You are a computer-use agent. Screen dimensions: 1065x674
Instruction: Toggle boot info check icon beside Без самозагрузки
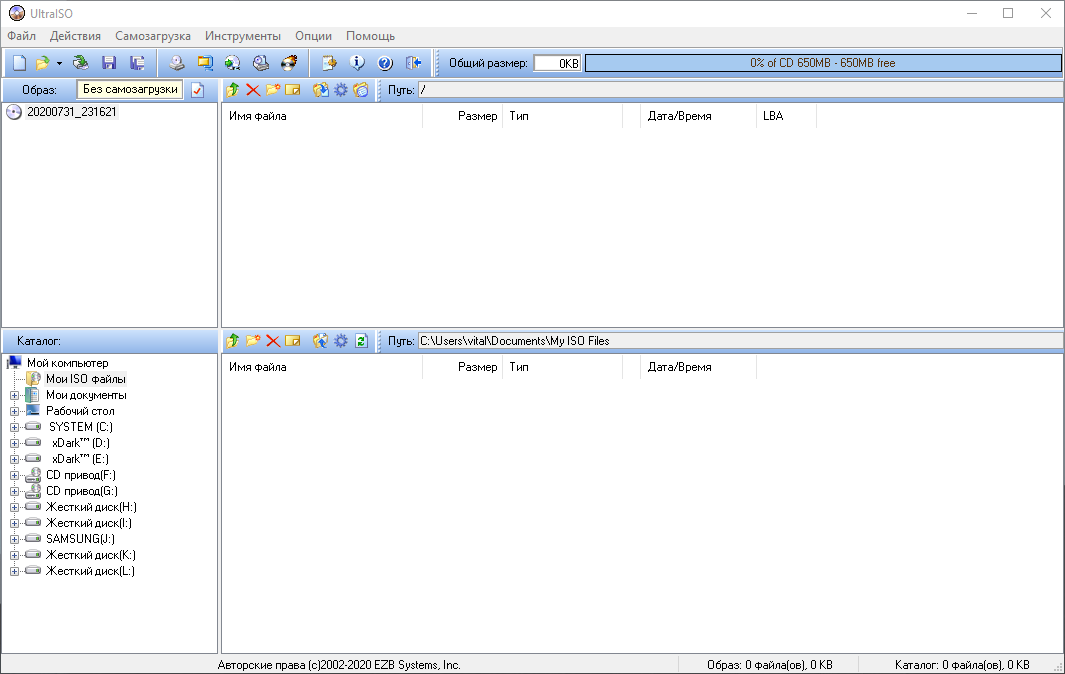(198, 90)
